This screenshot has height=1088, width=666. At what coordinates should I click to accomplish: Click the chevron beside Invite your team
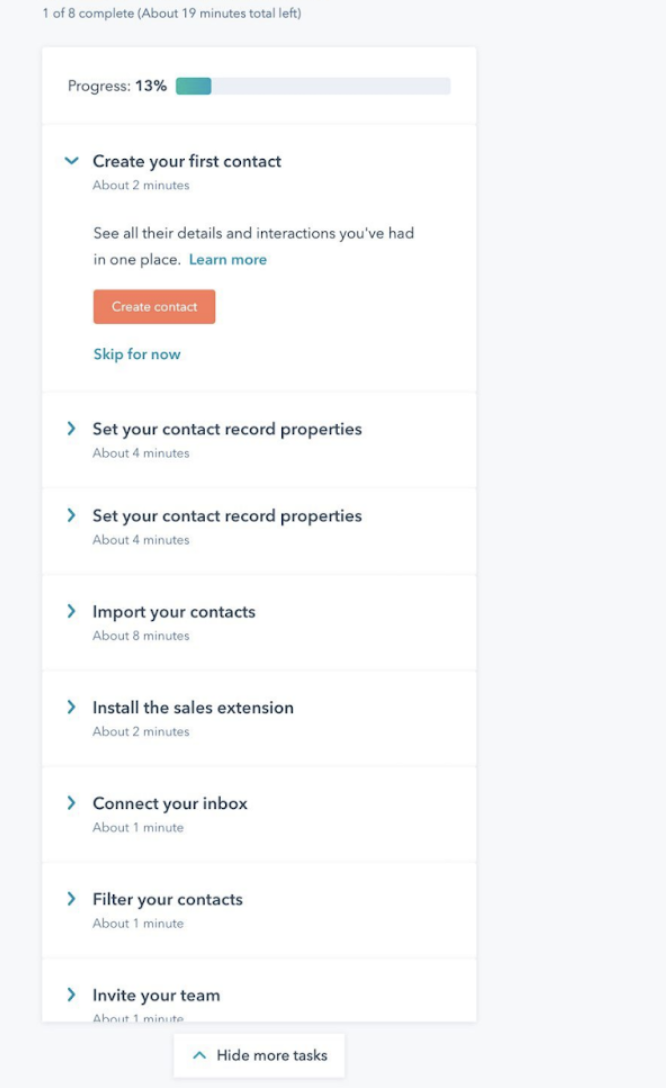coord(71,995)
